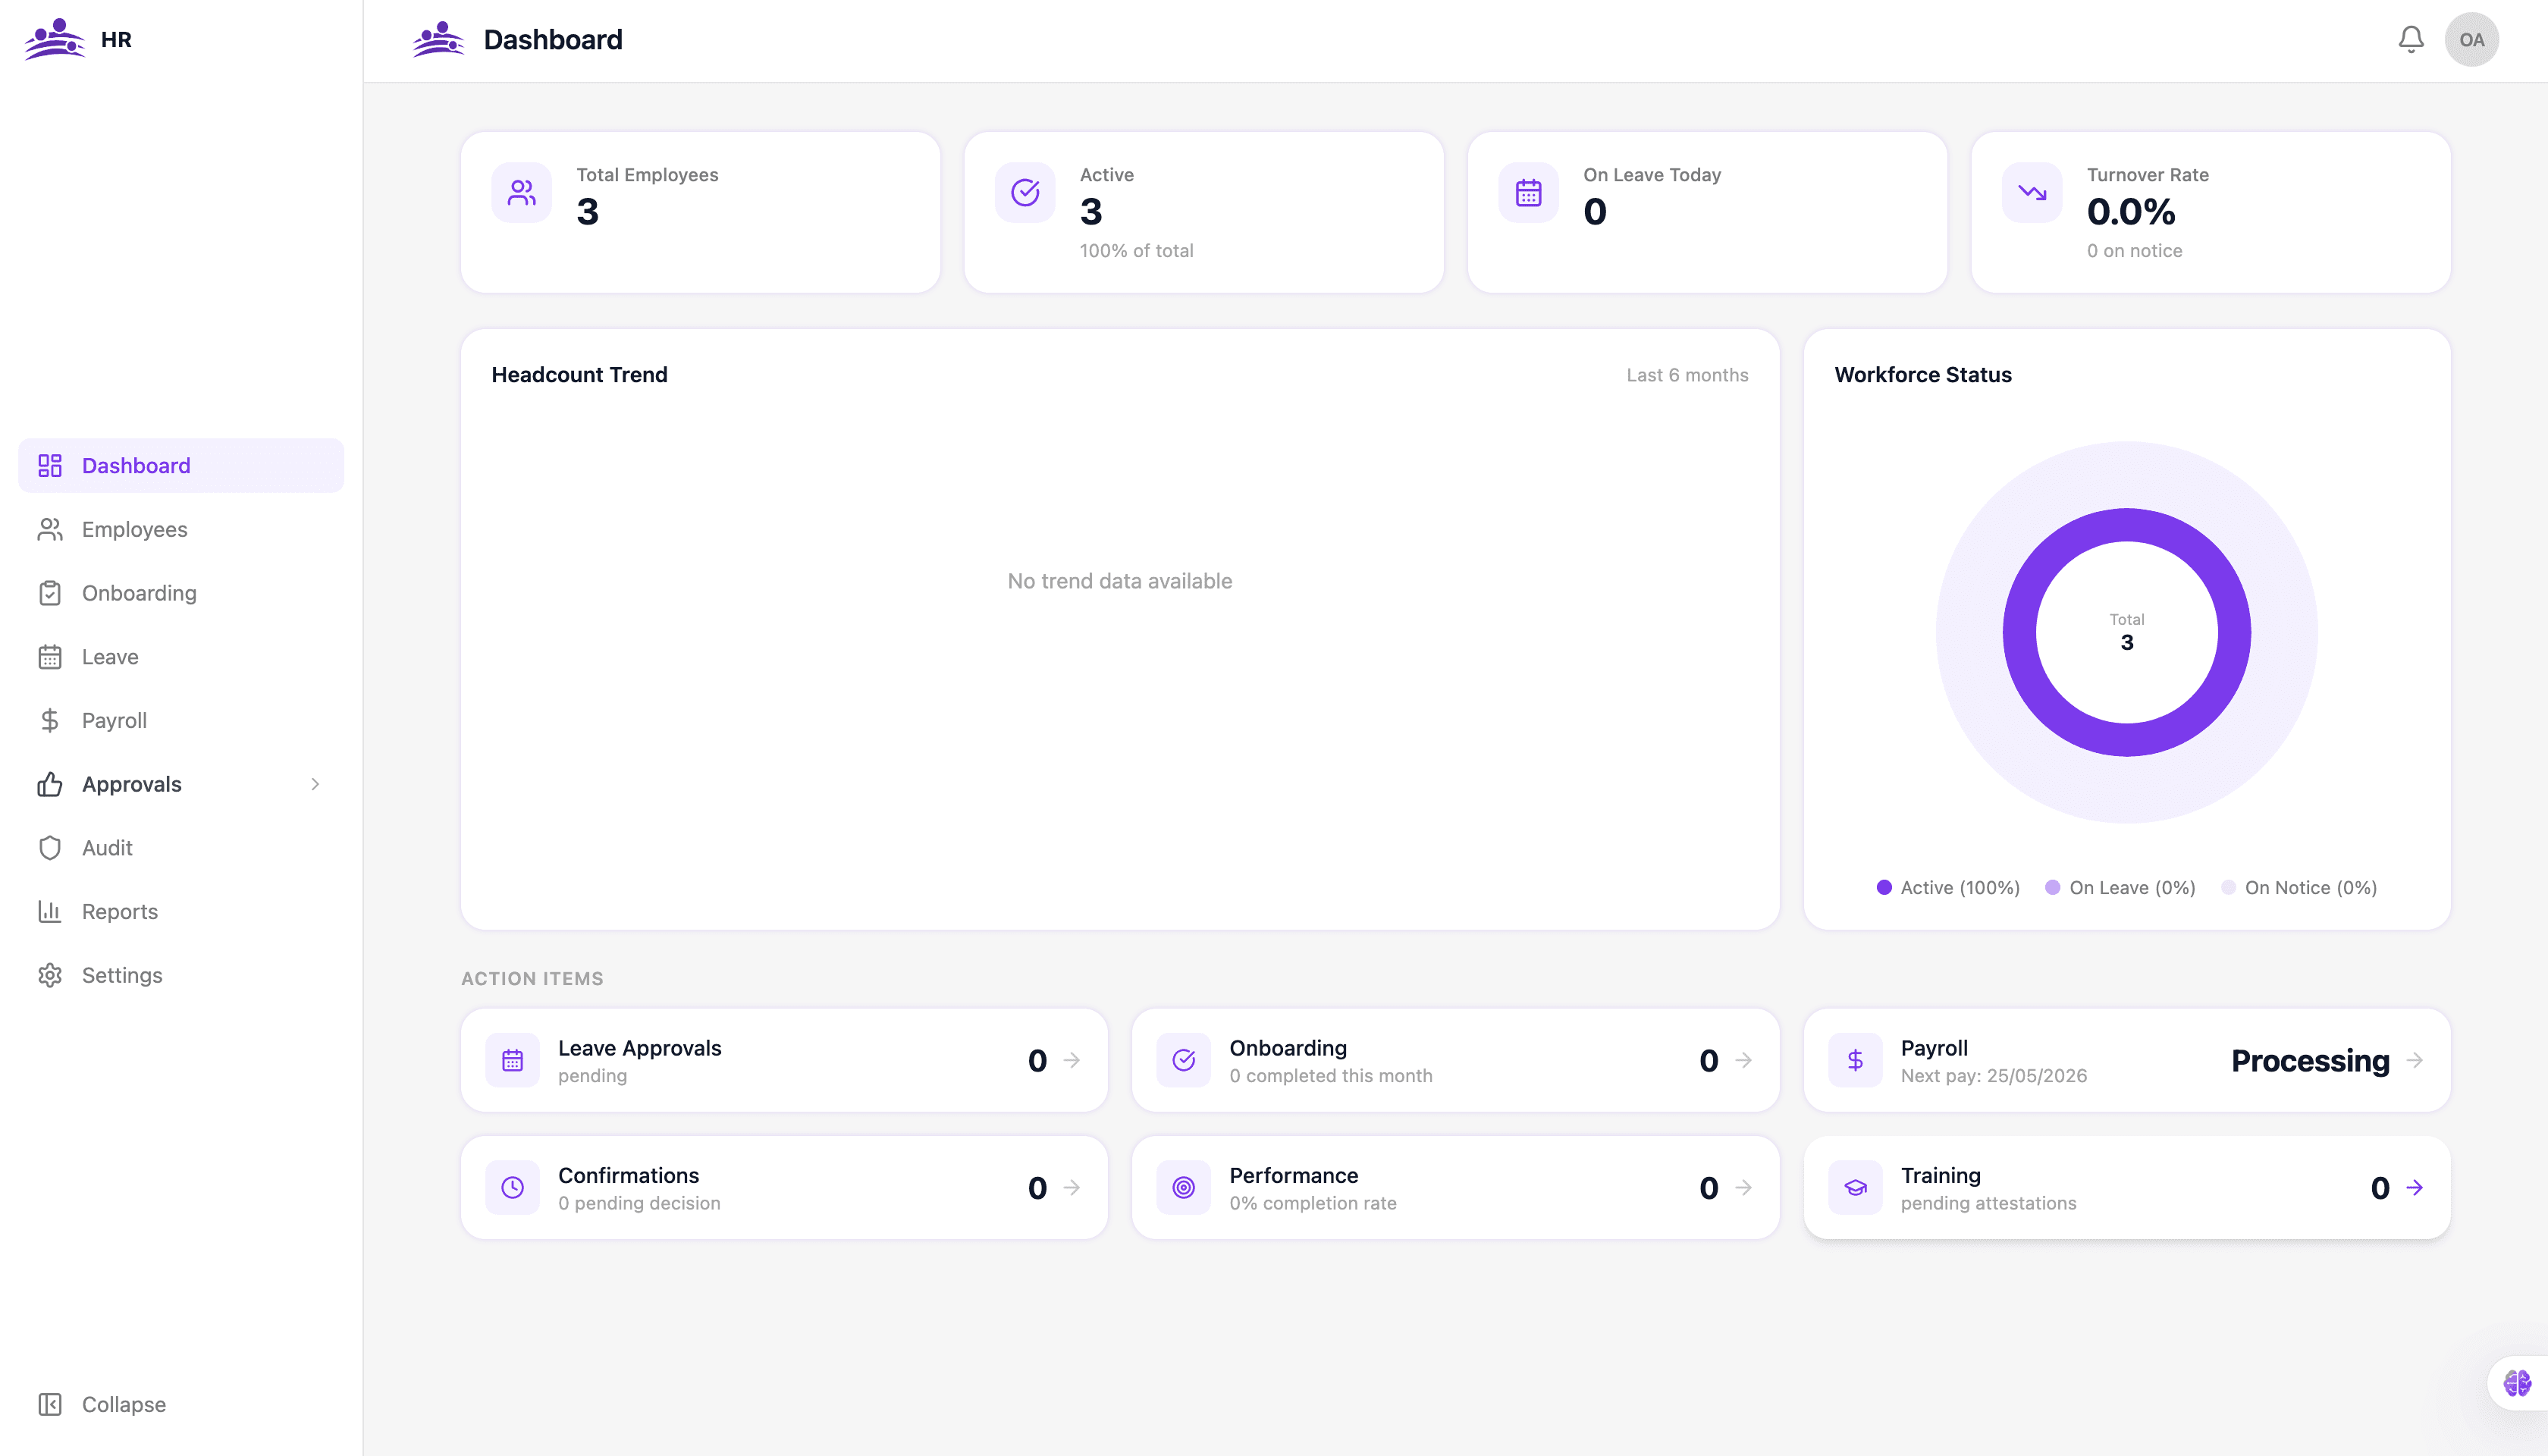Click 'No trend data available' text
This screenshot has height=1456, width=2548.
tap(1119, 581)
